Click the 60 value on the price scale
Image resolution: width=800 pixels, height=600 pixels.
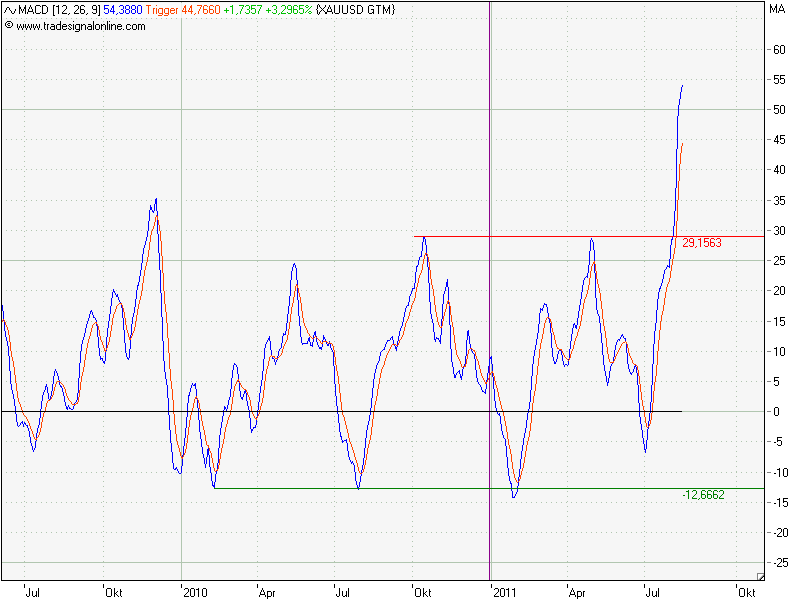776,49
